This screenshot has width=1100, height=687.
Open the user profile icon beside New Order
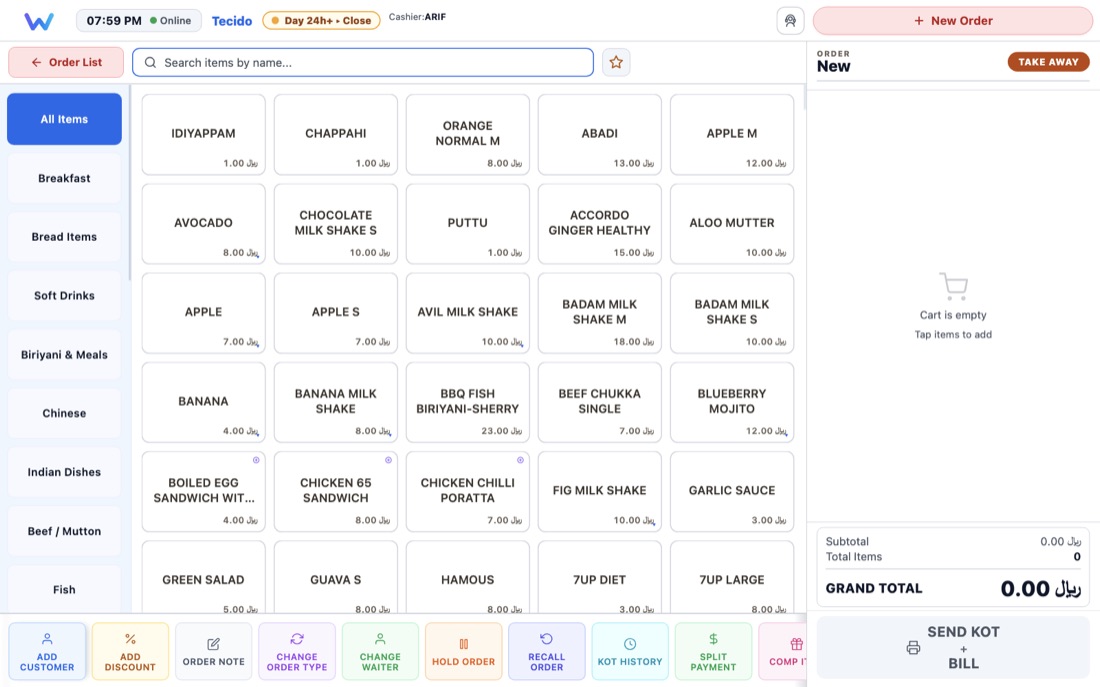point(790,20)
